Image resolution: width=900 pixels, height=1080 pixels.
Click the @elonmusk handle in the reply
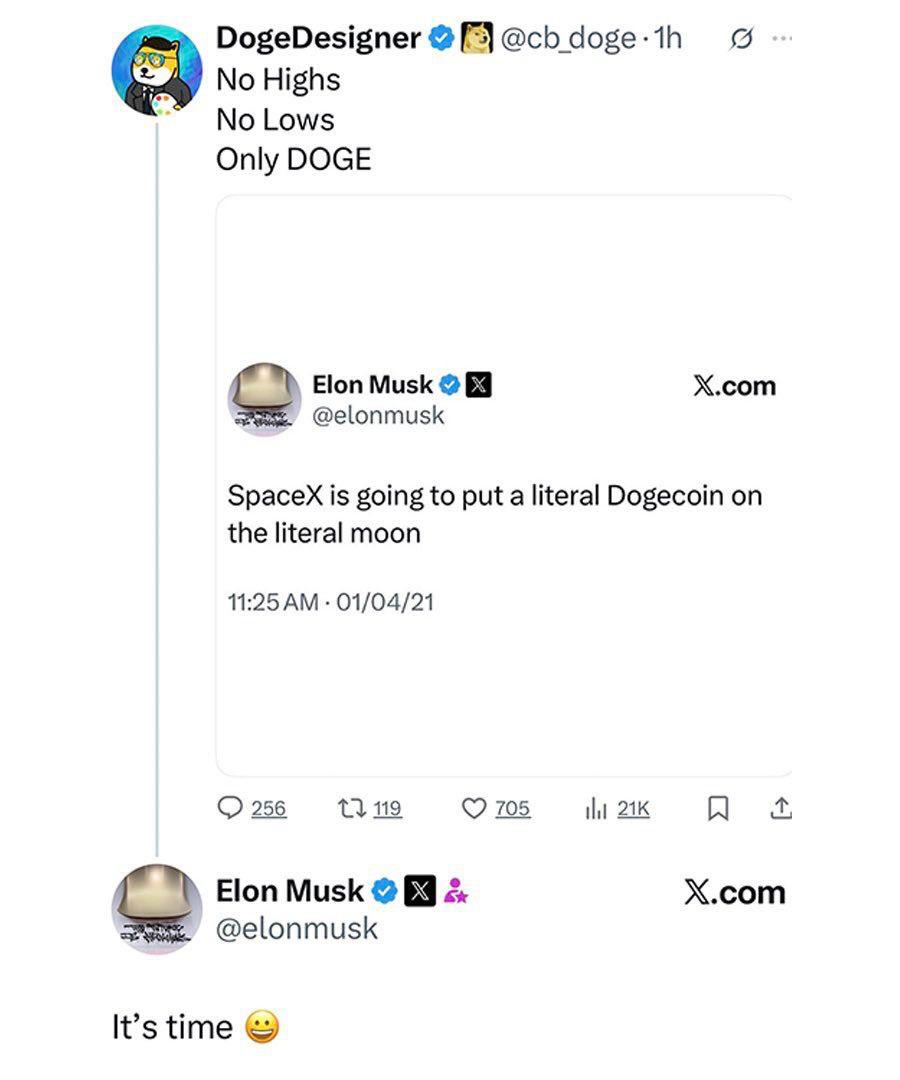tap(297, 928)
